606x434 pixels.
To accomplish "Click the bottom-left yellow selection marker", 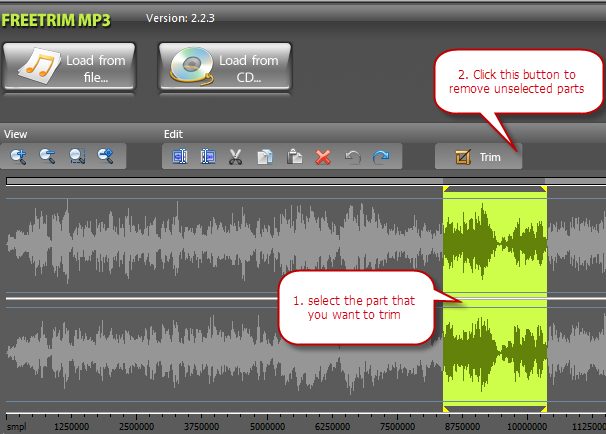I will pos(446,409).
